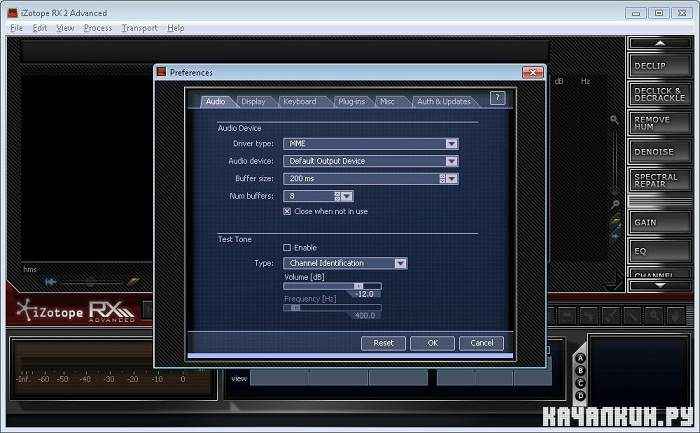Image resolution: width=700 pixels, height=433 pixels.
Task: Select preset slot A
Action: (580, 358)
